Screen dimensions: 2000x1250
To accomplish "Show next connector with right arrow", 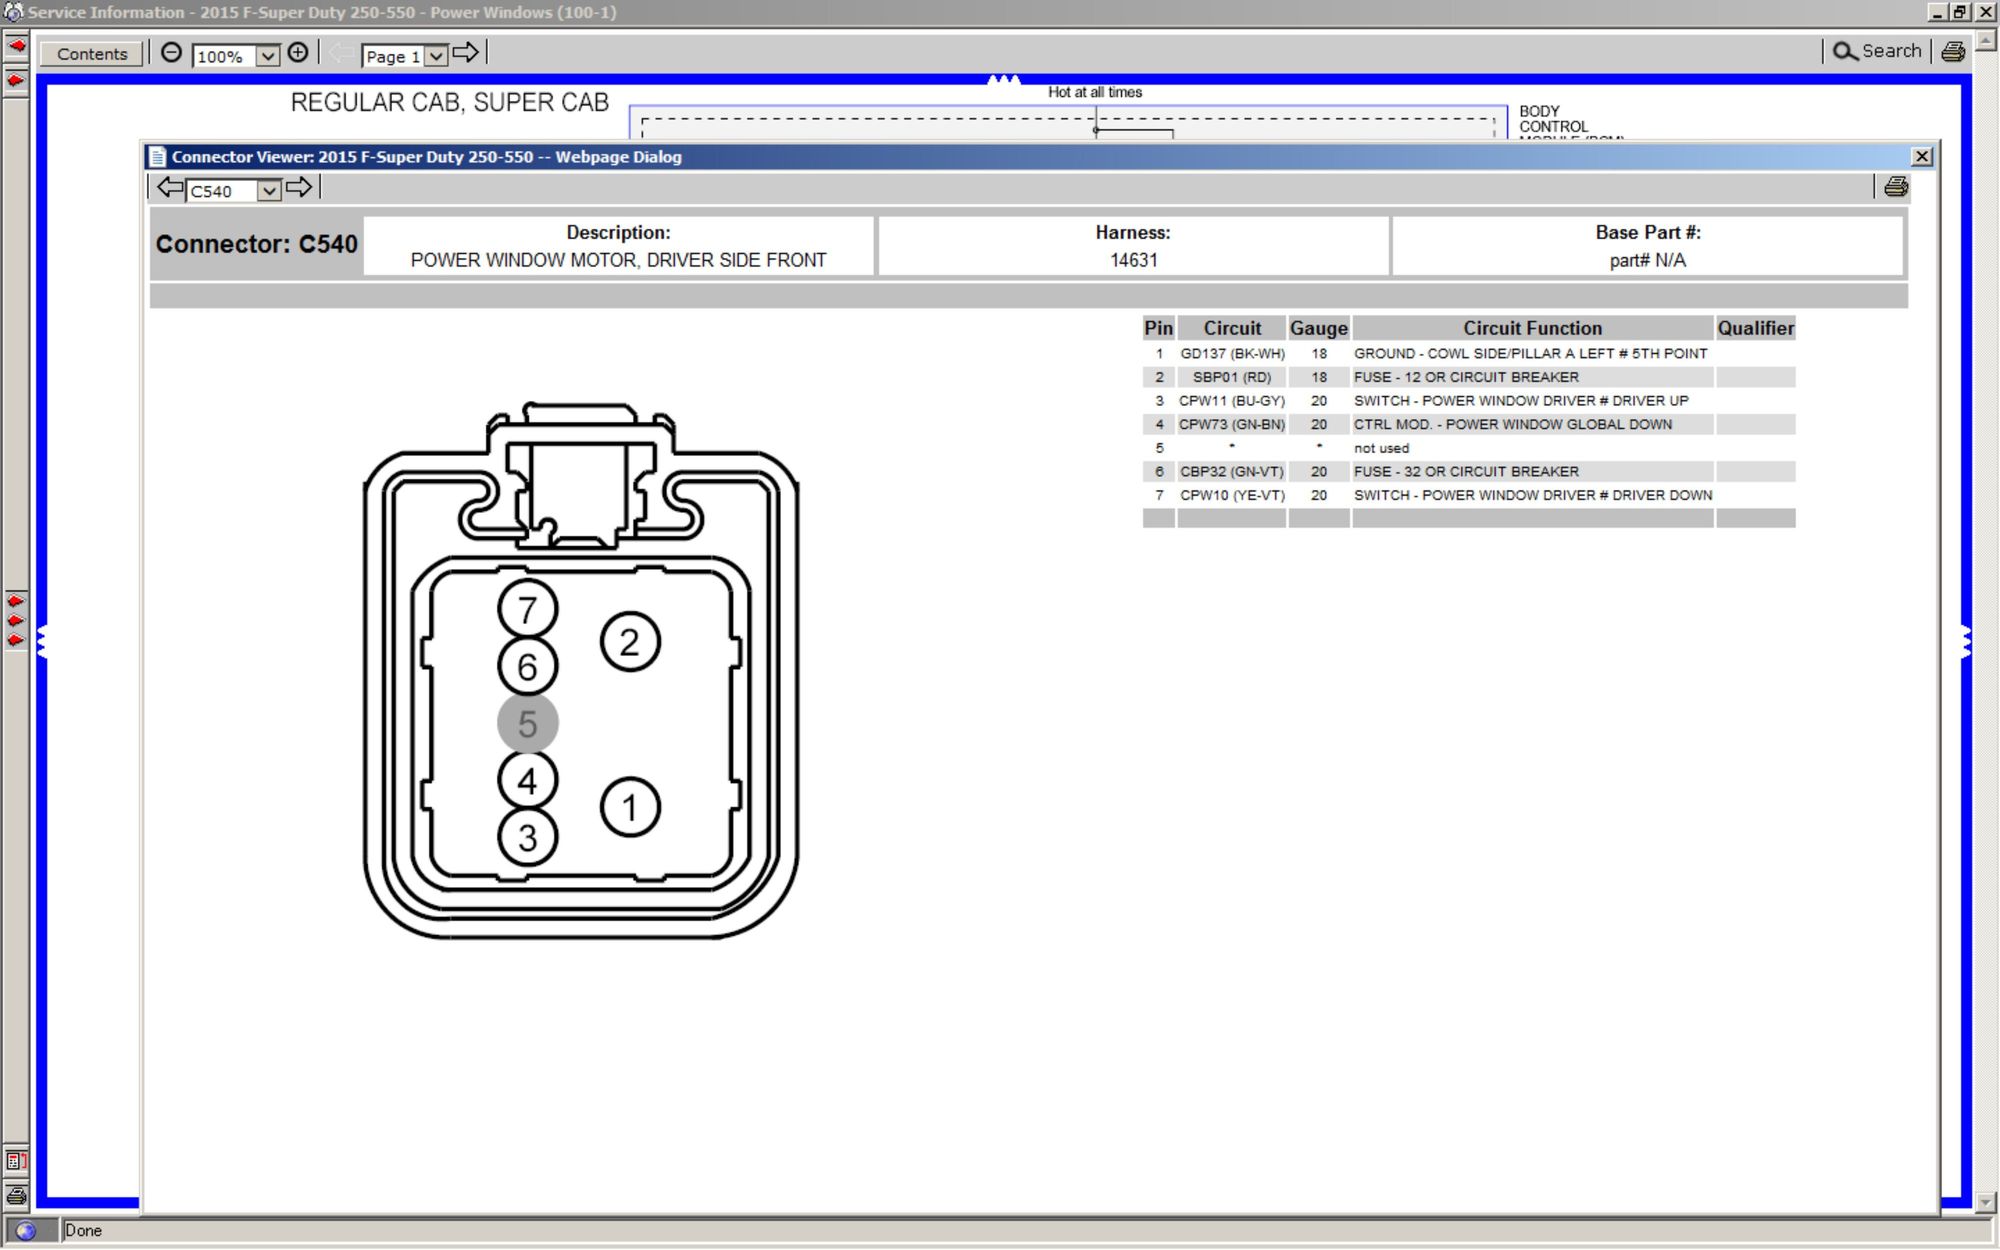I will (299, 188).
